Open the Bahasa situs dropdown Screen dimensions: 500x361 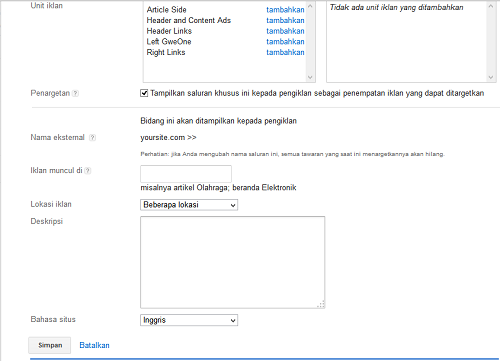point(189,320)
